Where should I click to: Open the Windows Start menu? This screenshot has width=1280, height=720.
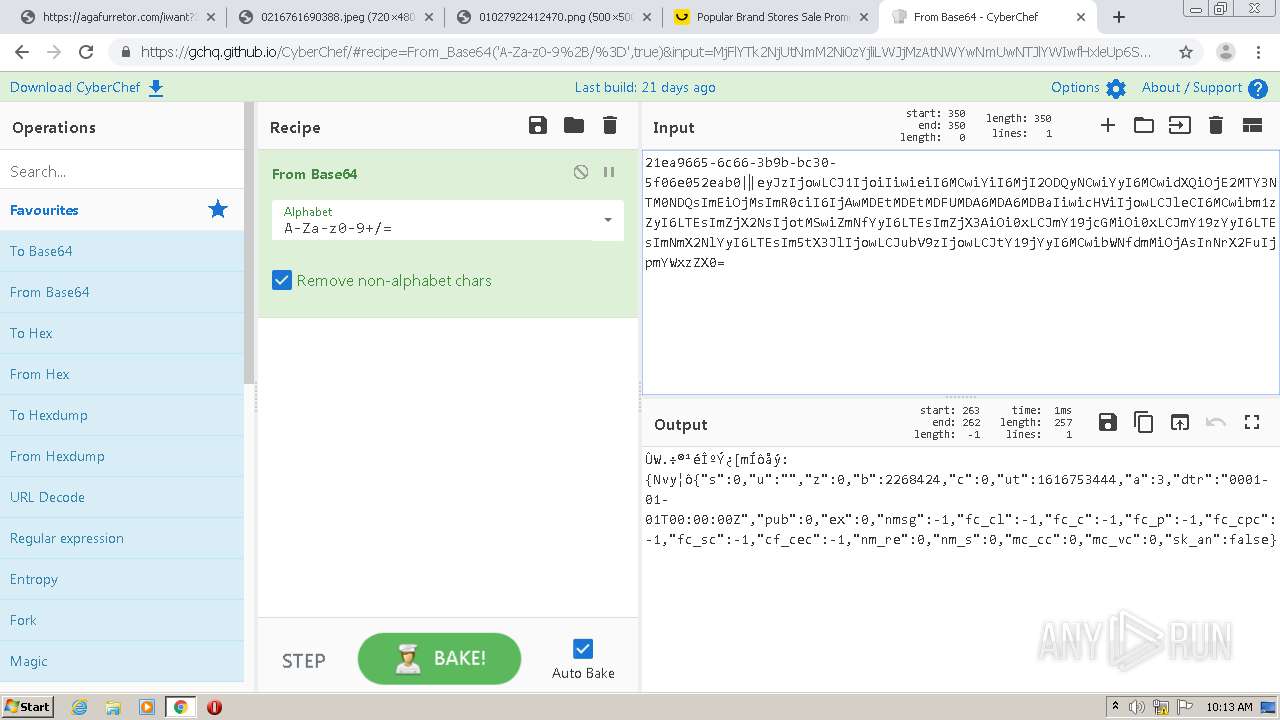click(x=27, y=707)
